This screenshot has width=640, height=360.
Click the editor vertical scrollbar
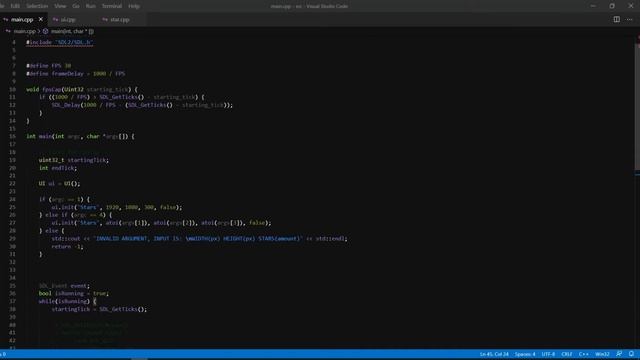637,106
